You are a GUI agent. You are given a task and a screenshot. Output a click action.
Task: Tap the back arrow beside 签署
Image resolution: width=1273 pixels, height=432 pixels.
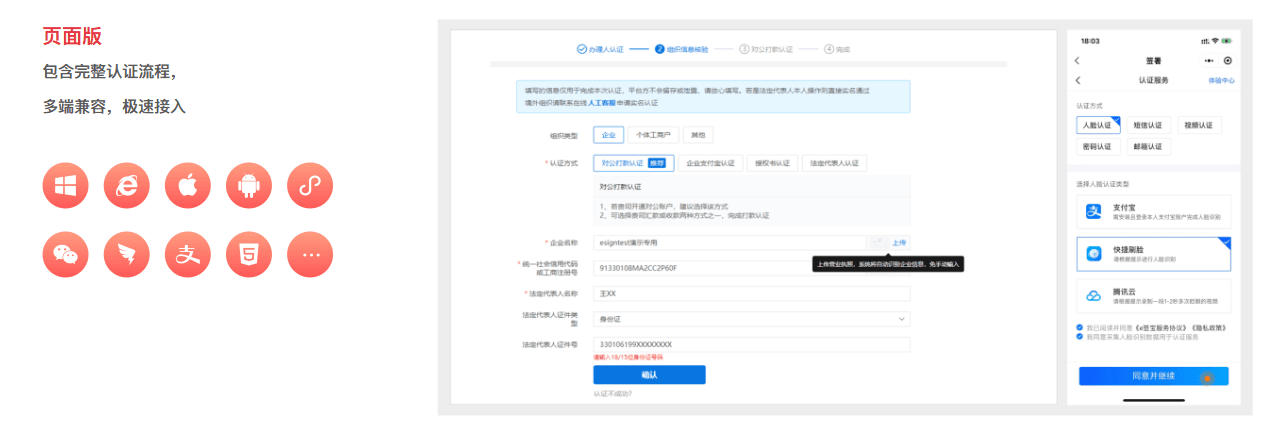click(x=1077, y=60)
